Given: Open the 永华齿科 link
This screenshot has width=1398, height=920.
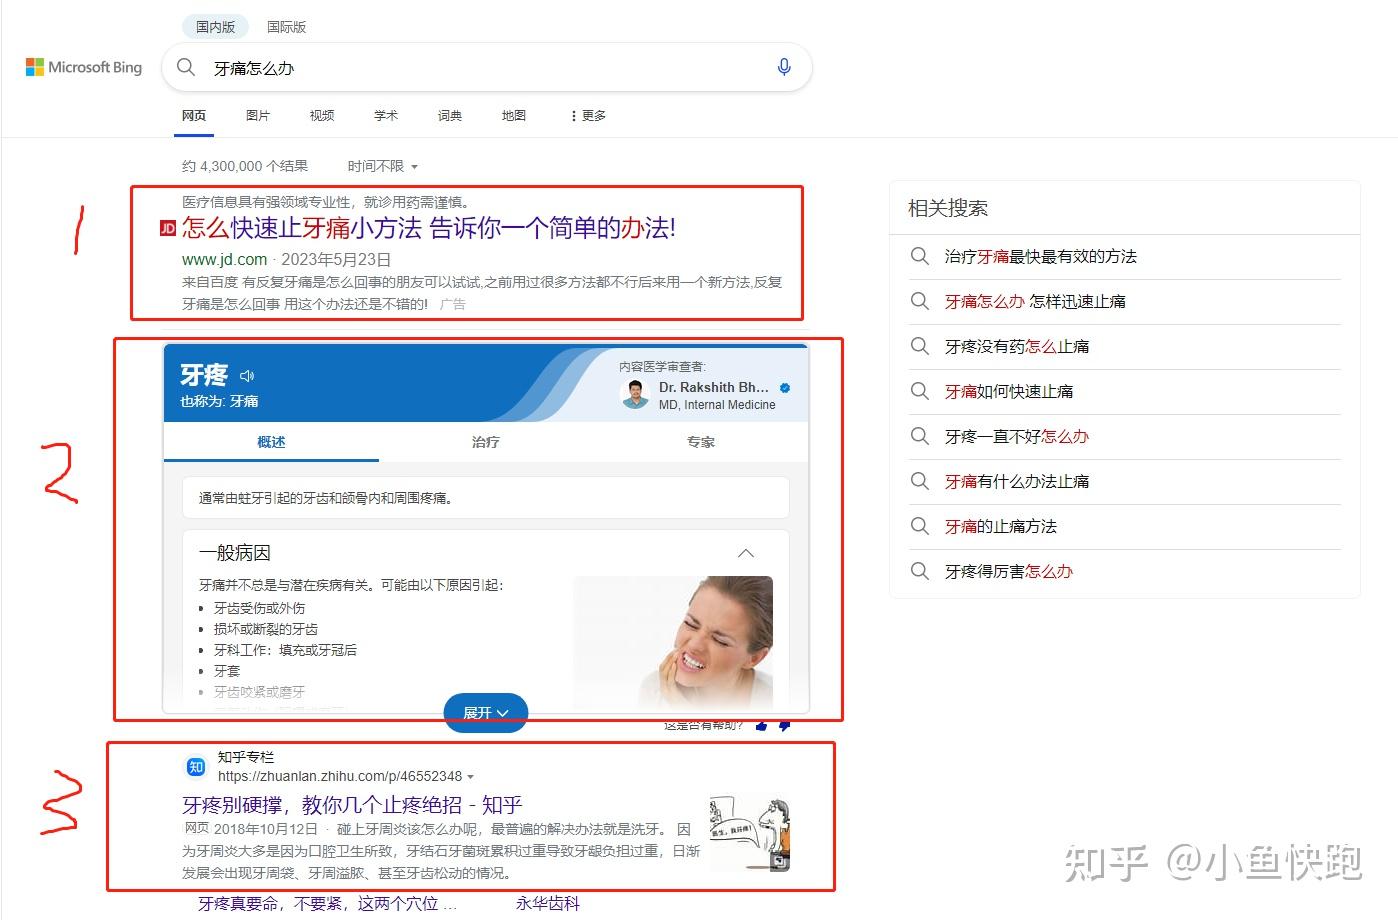Looking at the screenshot, I should [548, 904].
